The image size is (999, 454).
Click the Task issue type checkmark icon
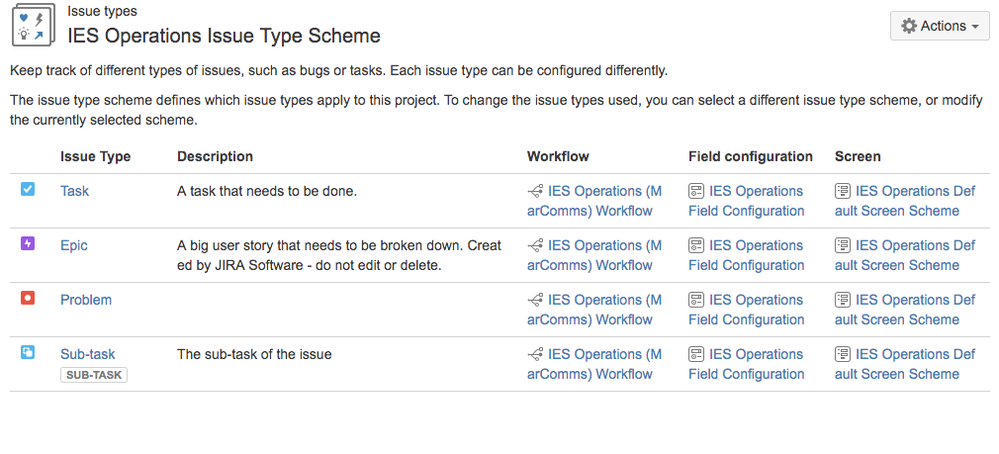28,189
